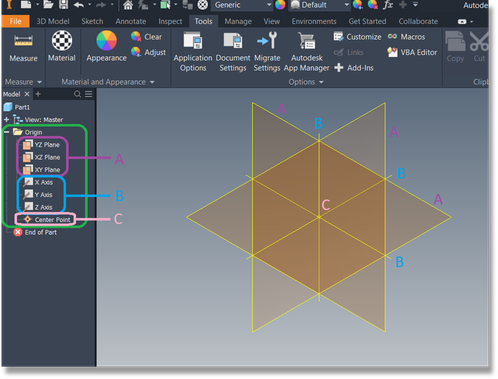
Task: Open Migrate Settings
Action: (x=267, y=52)
